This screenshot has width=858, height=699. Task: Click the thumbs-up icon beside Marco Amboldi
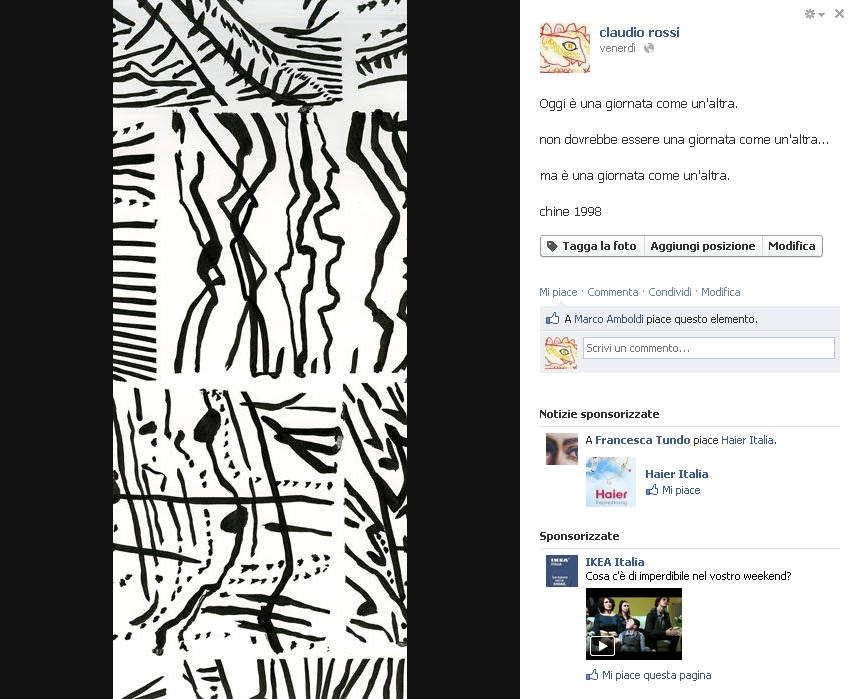click(553, 319)
